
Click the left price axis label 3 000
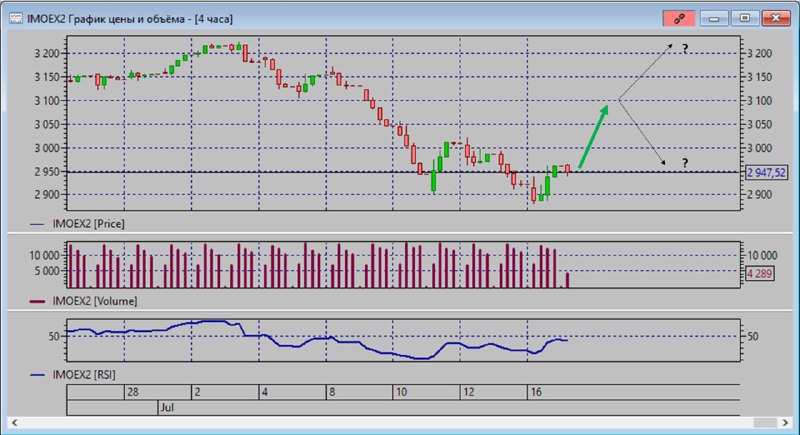(47, 148)
